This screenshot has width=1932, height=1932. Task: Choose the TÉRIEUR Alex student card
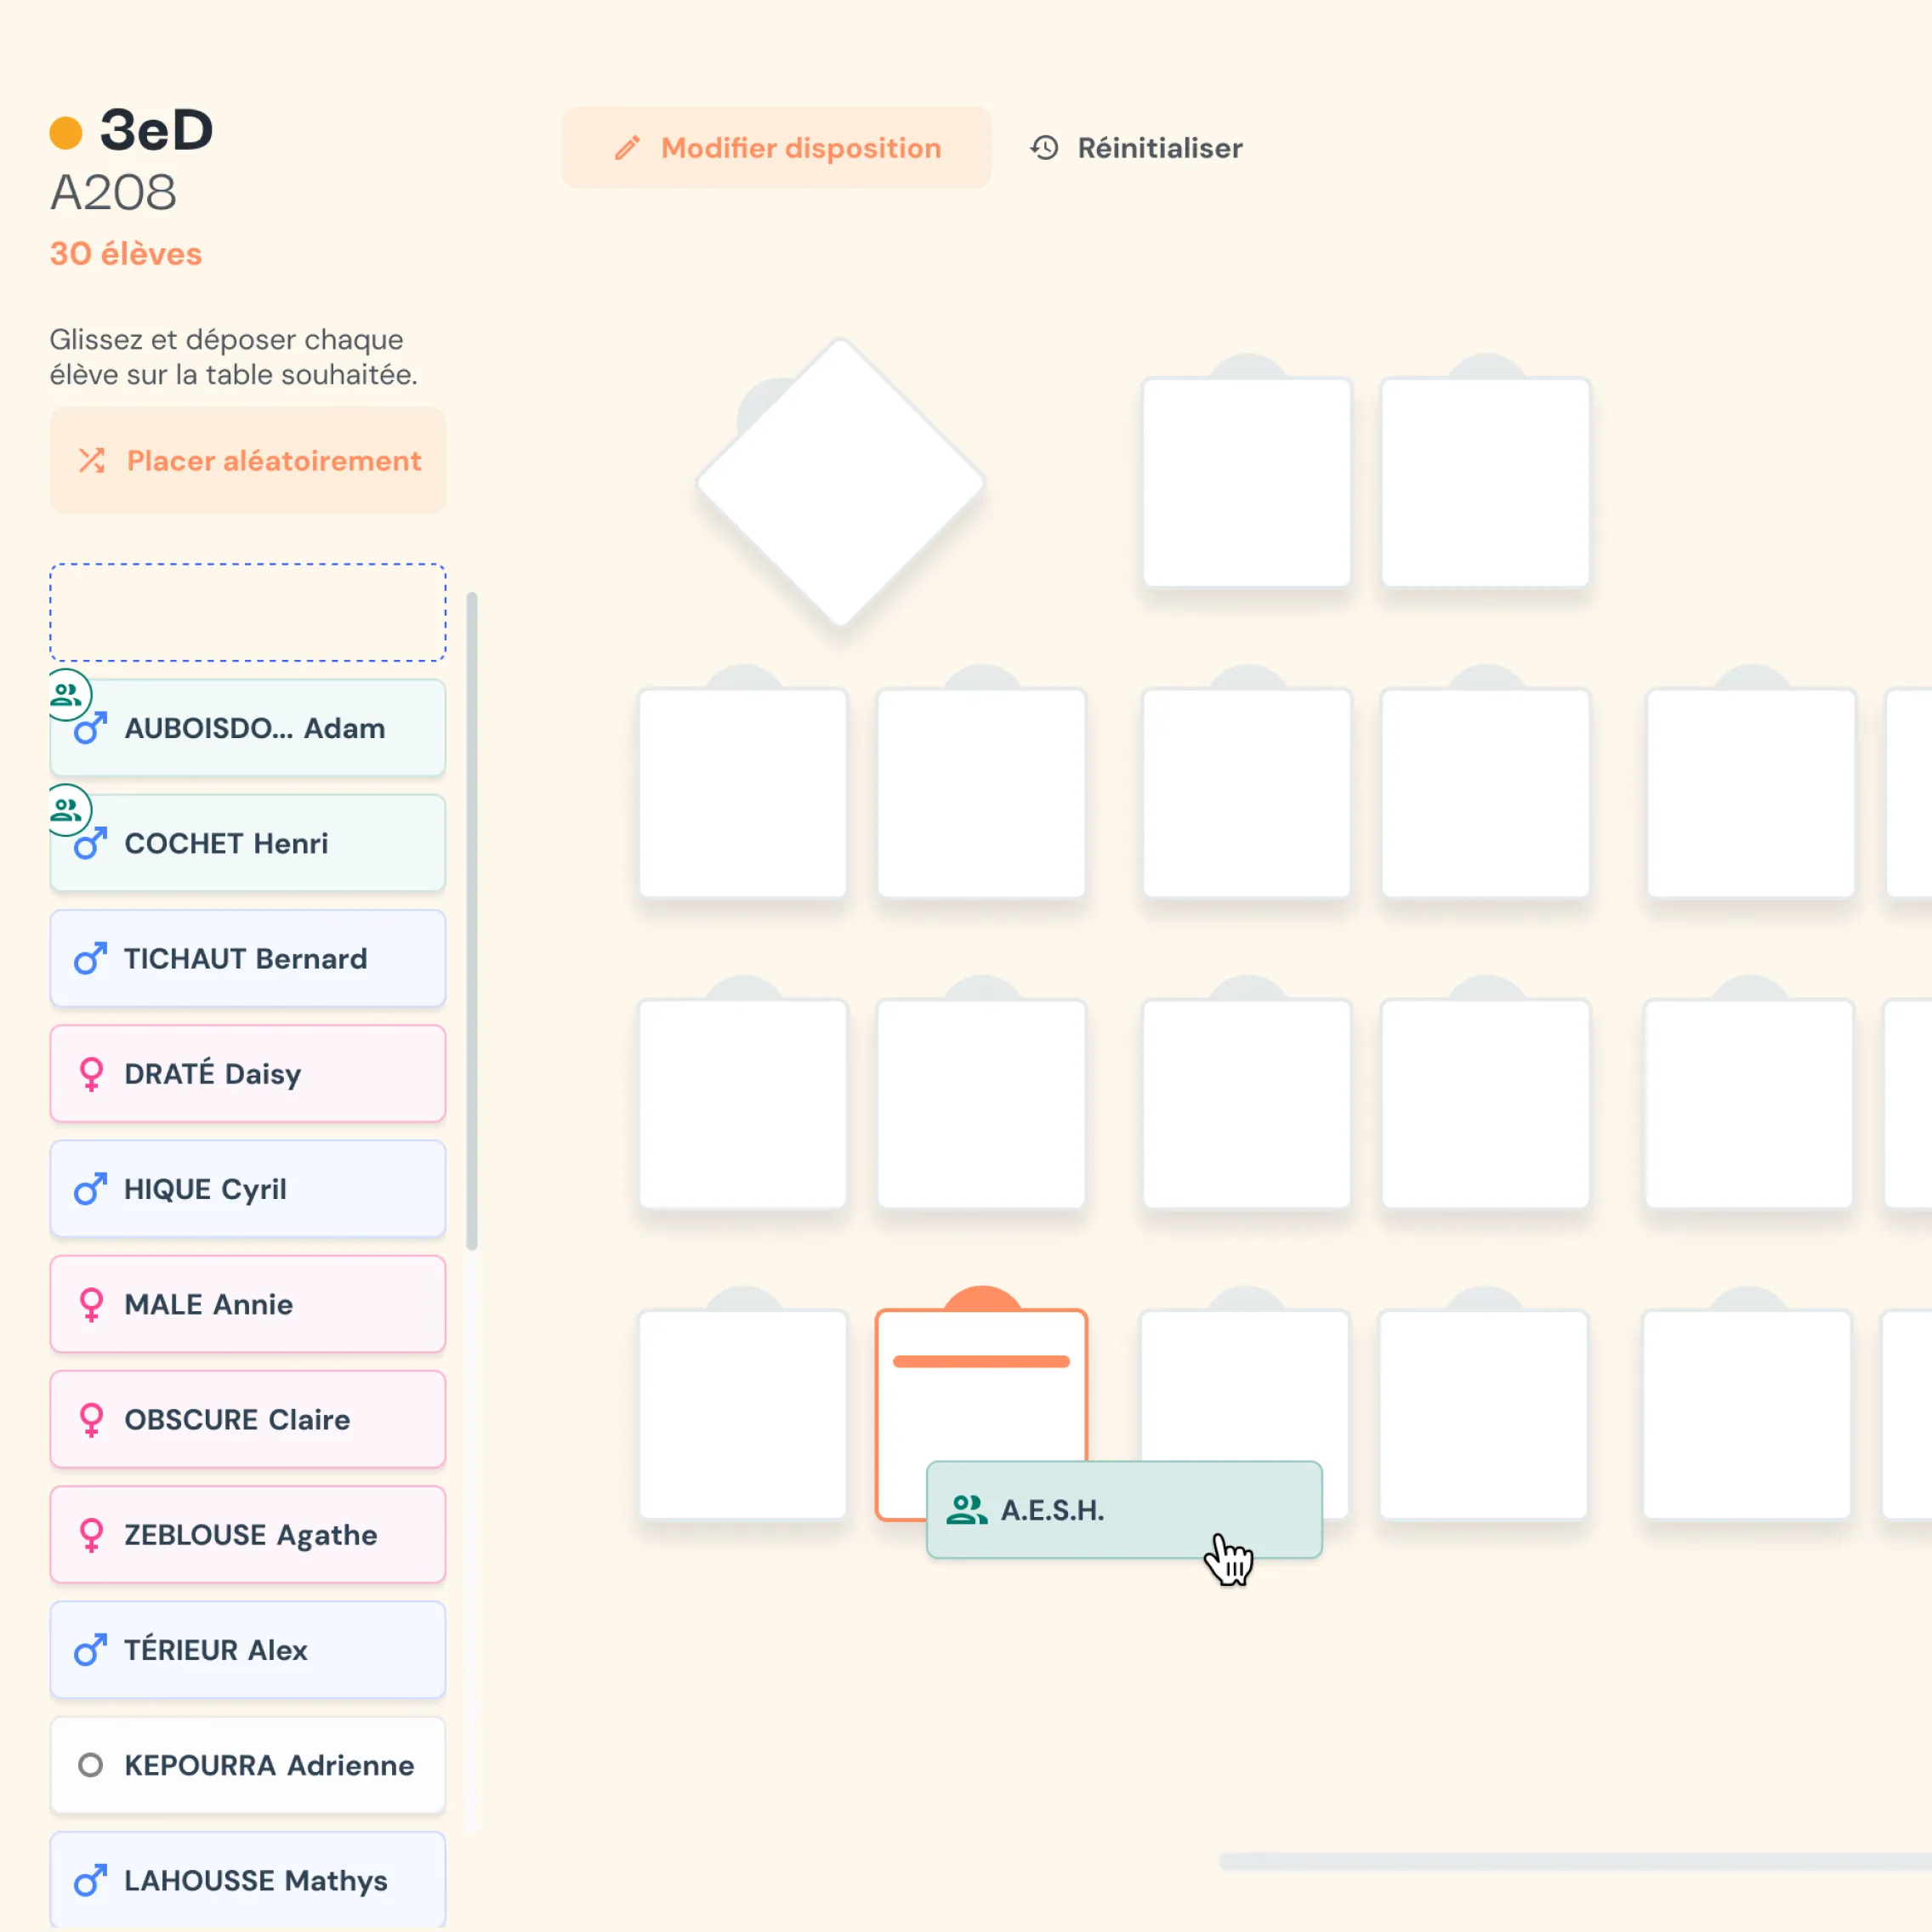tap(248, 1650)
